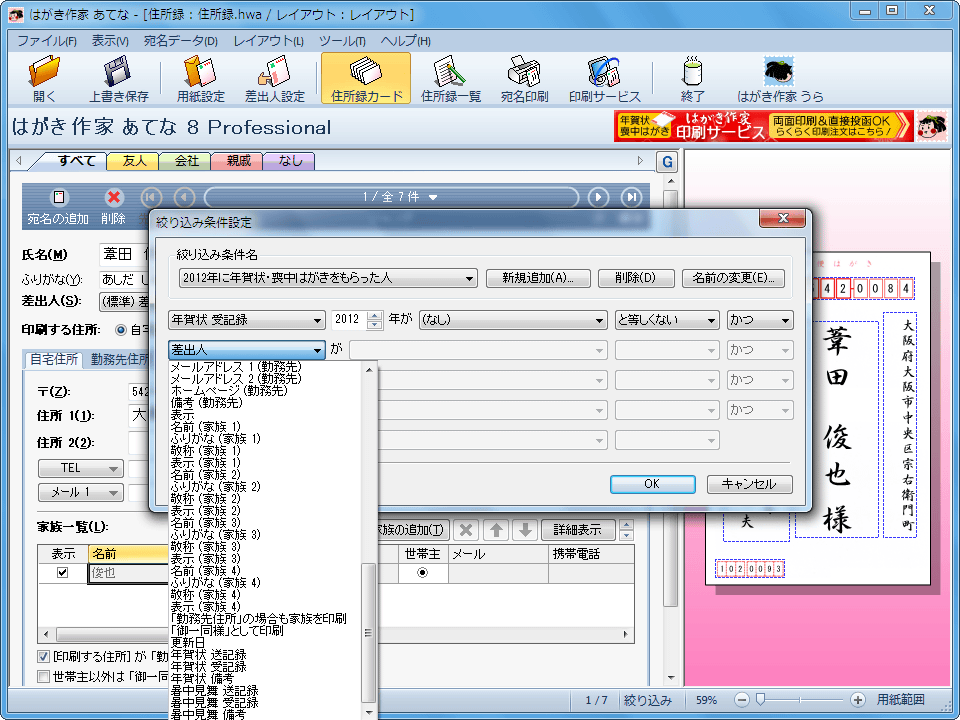Click the dropdown list scrollbar thumb
Viewport: 960px width, 720px height.
tap(368, 632)
